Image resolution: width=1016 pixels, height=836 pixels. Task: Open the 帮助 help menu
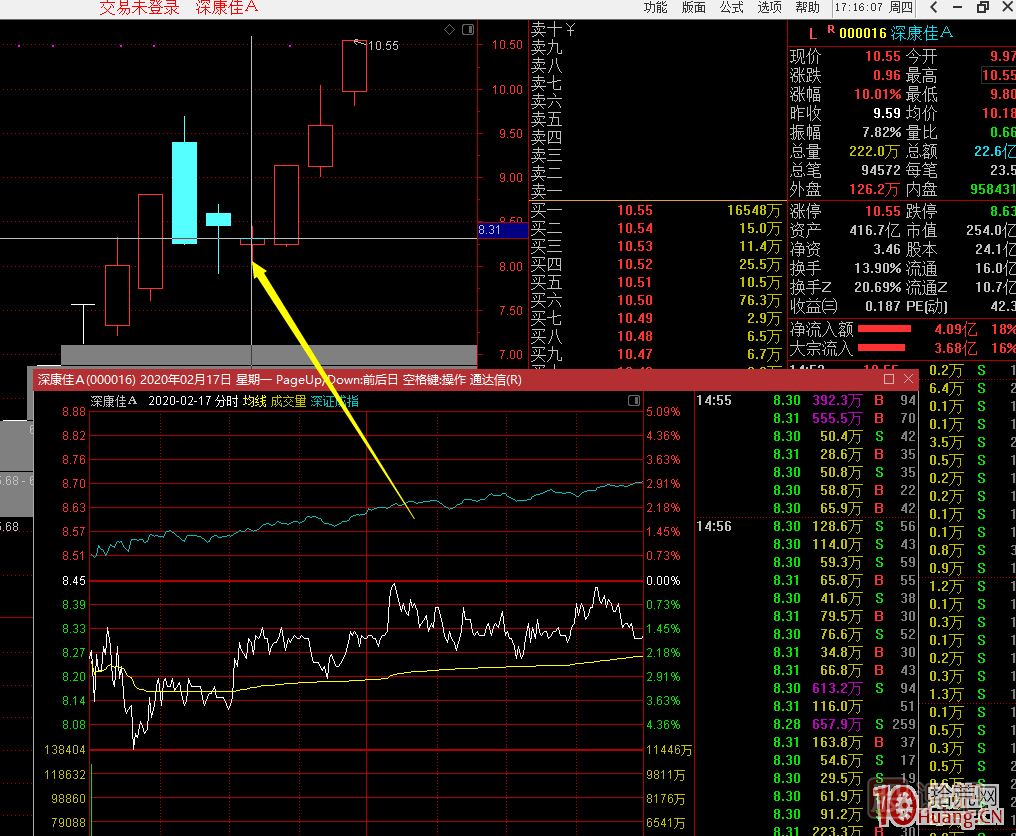coord(807,8)
